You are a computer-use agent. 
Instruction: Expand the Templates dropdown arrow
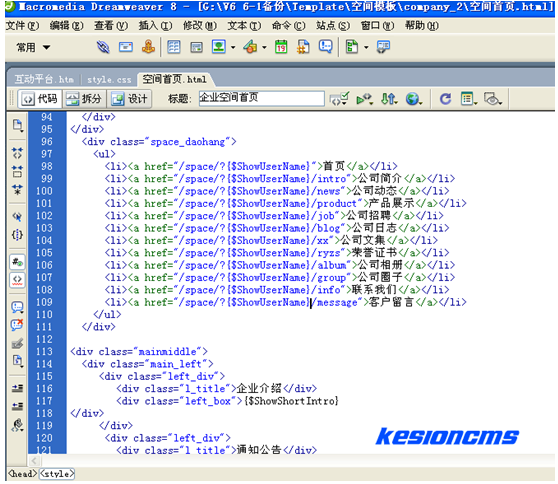(366, 47)
